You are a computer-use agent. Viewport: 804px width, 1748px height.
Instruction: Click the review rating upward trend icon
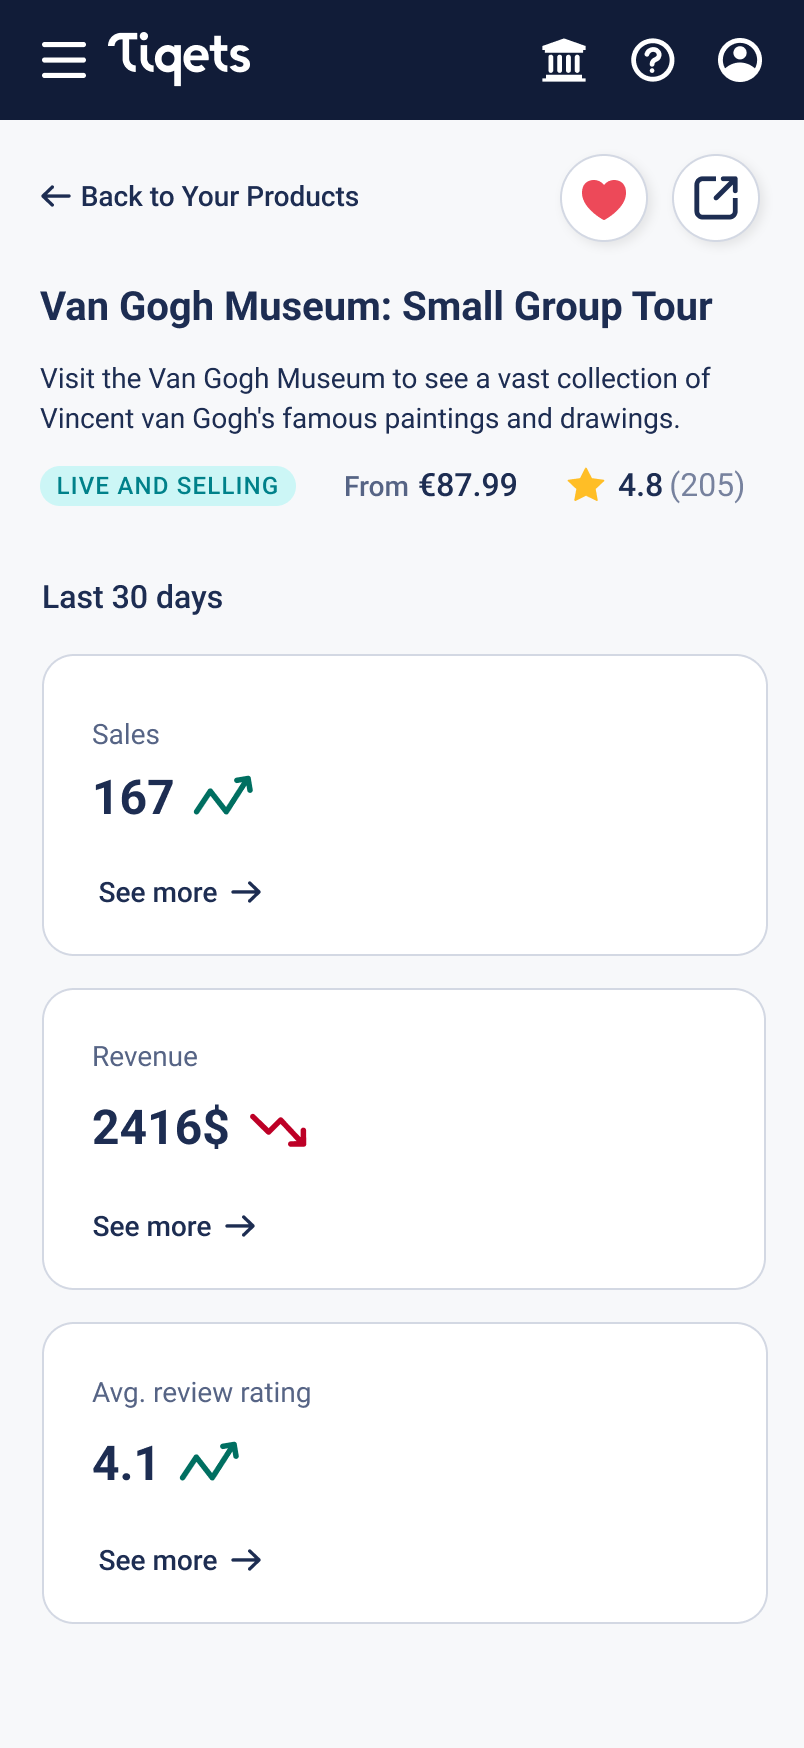[210, 1462]
